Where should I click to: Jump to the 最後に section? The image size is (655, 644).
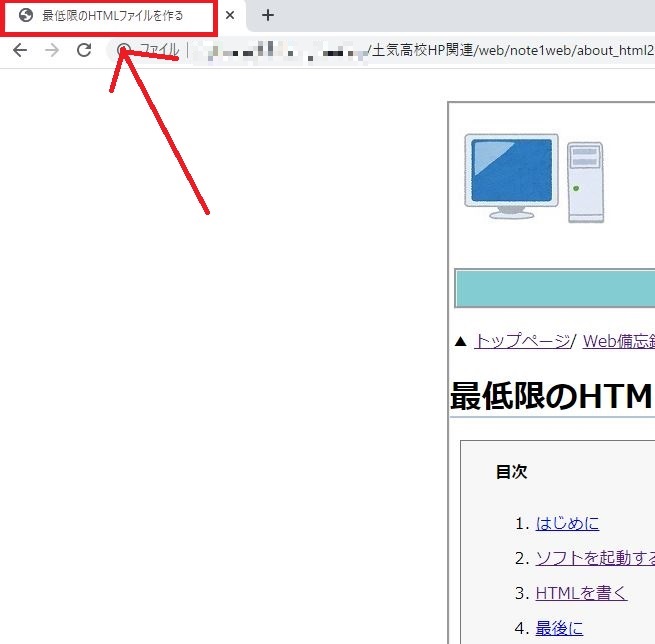click(558, 628)
